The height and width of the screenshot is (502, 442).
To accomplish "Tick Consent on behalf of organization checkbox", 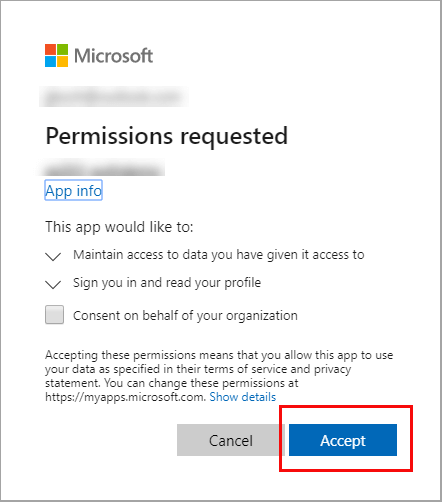I will (54, 314).
